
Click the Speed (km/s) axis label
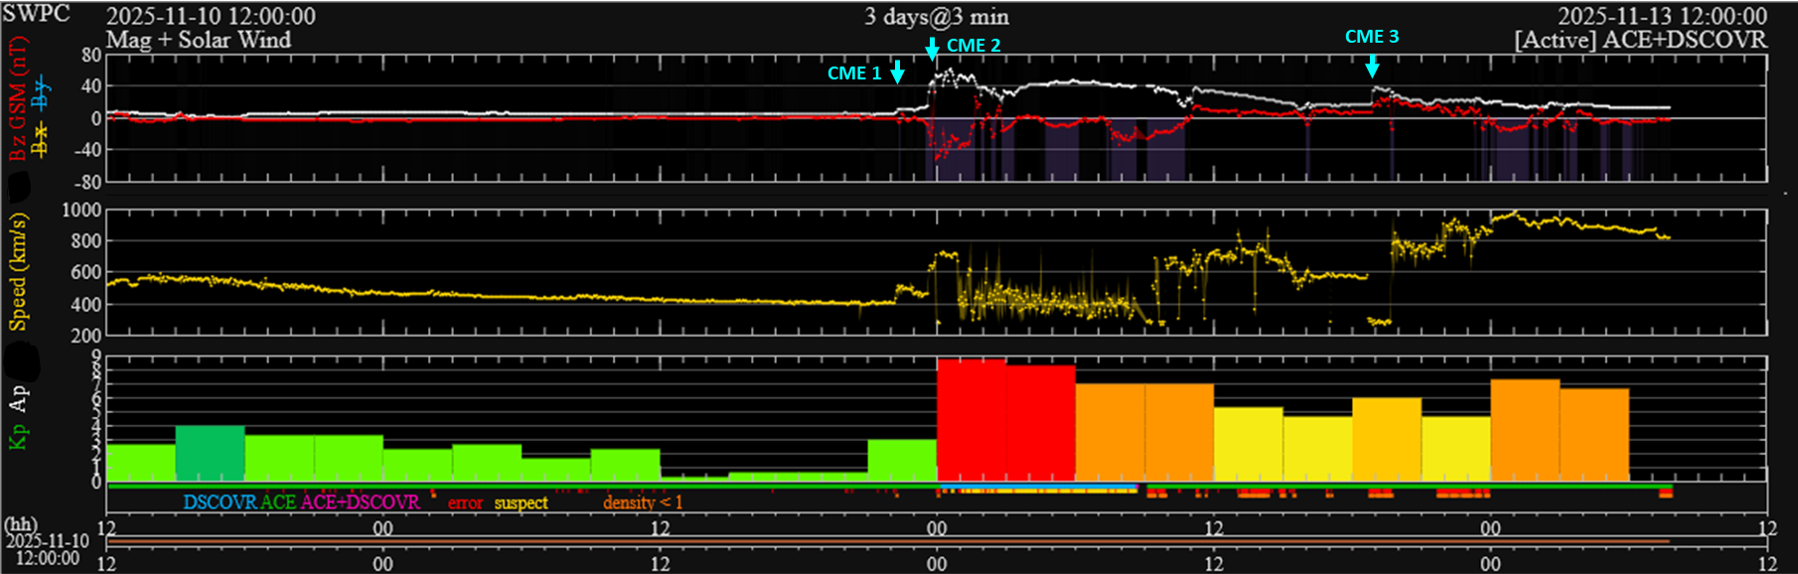click(x=17, y=271)
